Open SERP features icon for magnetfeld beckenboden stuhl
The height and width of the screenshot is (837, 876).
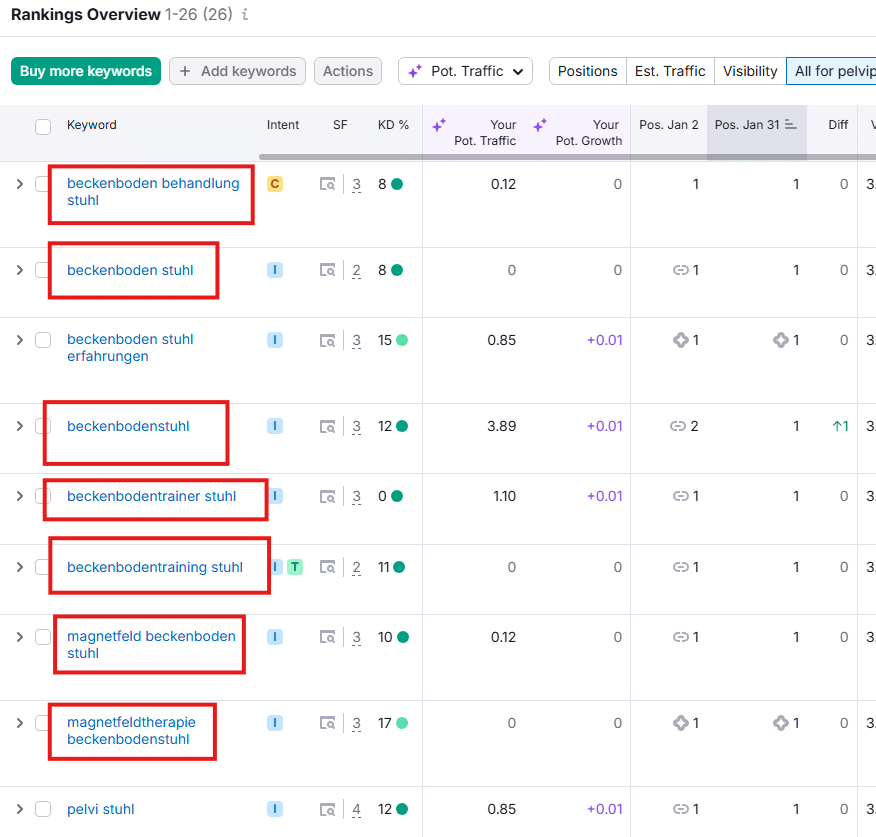pyautogui.click(x=327, y=637)
